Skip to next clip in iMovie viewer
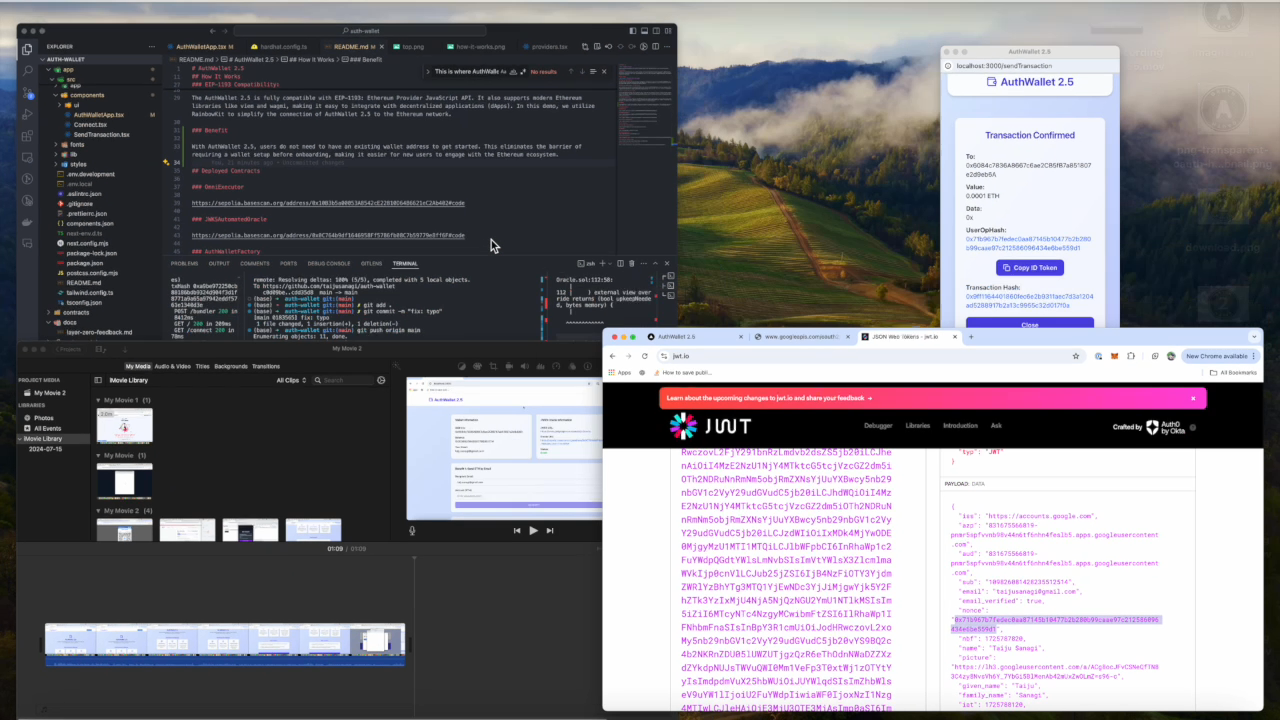Viewport: 1280px width, 720px height. 549,531
